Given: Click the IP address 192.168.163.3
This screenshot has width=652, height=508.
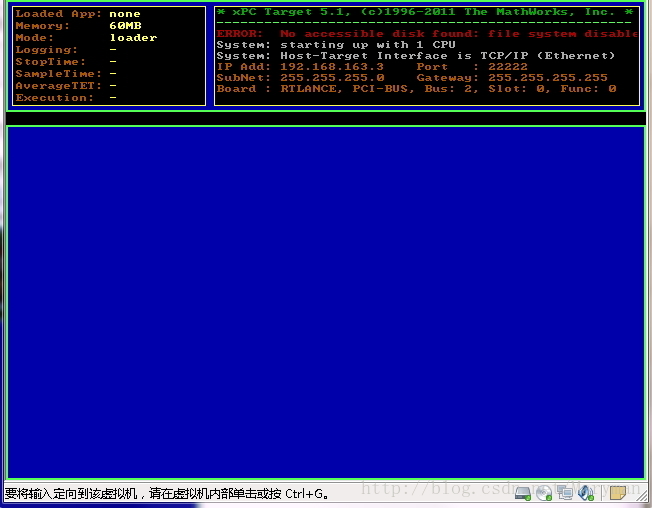Looking at the screenshot, I should click(x=332, y=67).
